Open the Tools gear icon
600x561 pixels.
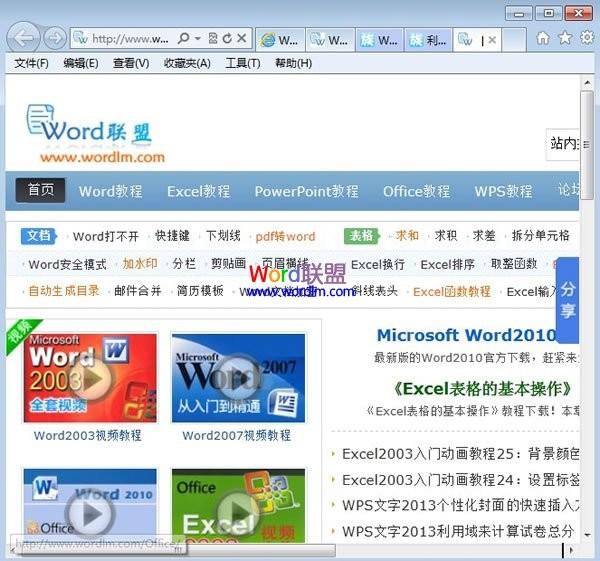[587, 38]
